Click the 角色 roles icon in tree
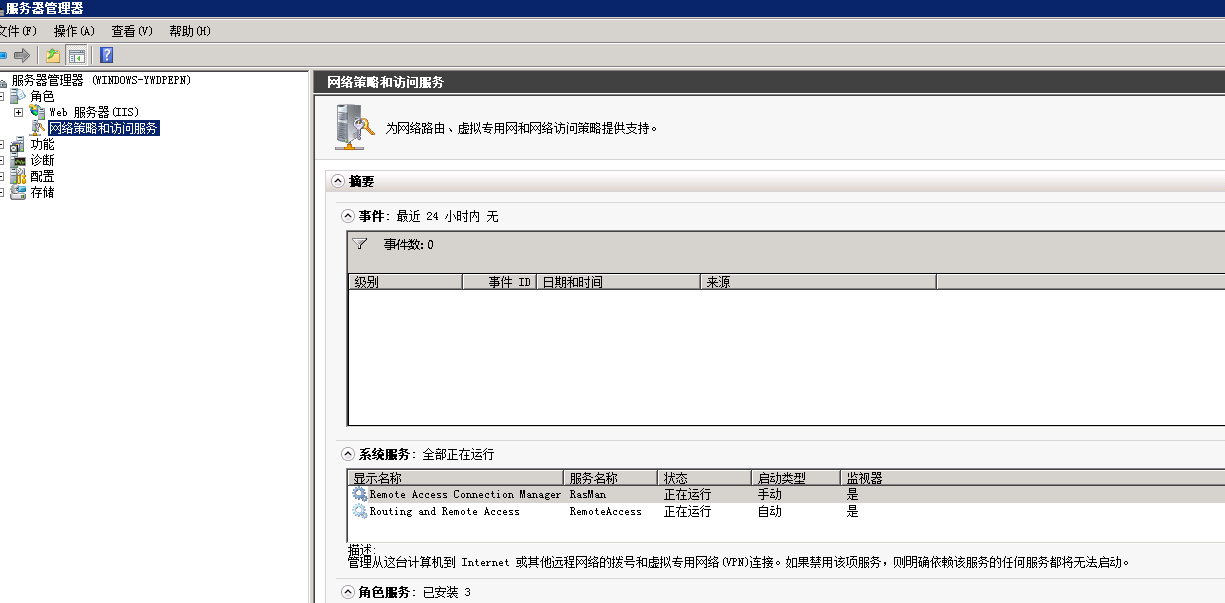 18,96
